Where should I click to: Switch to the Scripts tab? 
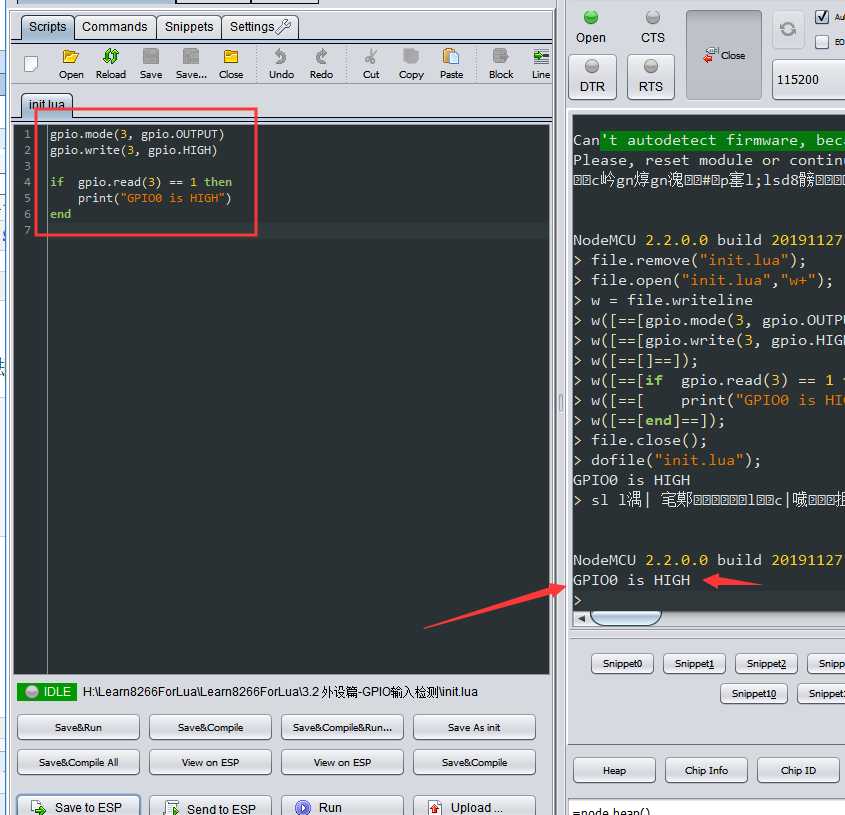point(47,26)
